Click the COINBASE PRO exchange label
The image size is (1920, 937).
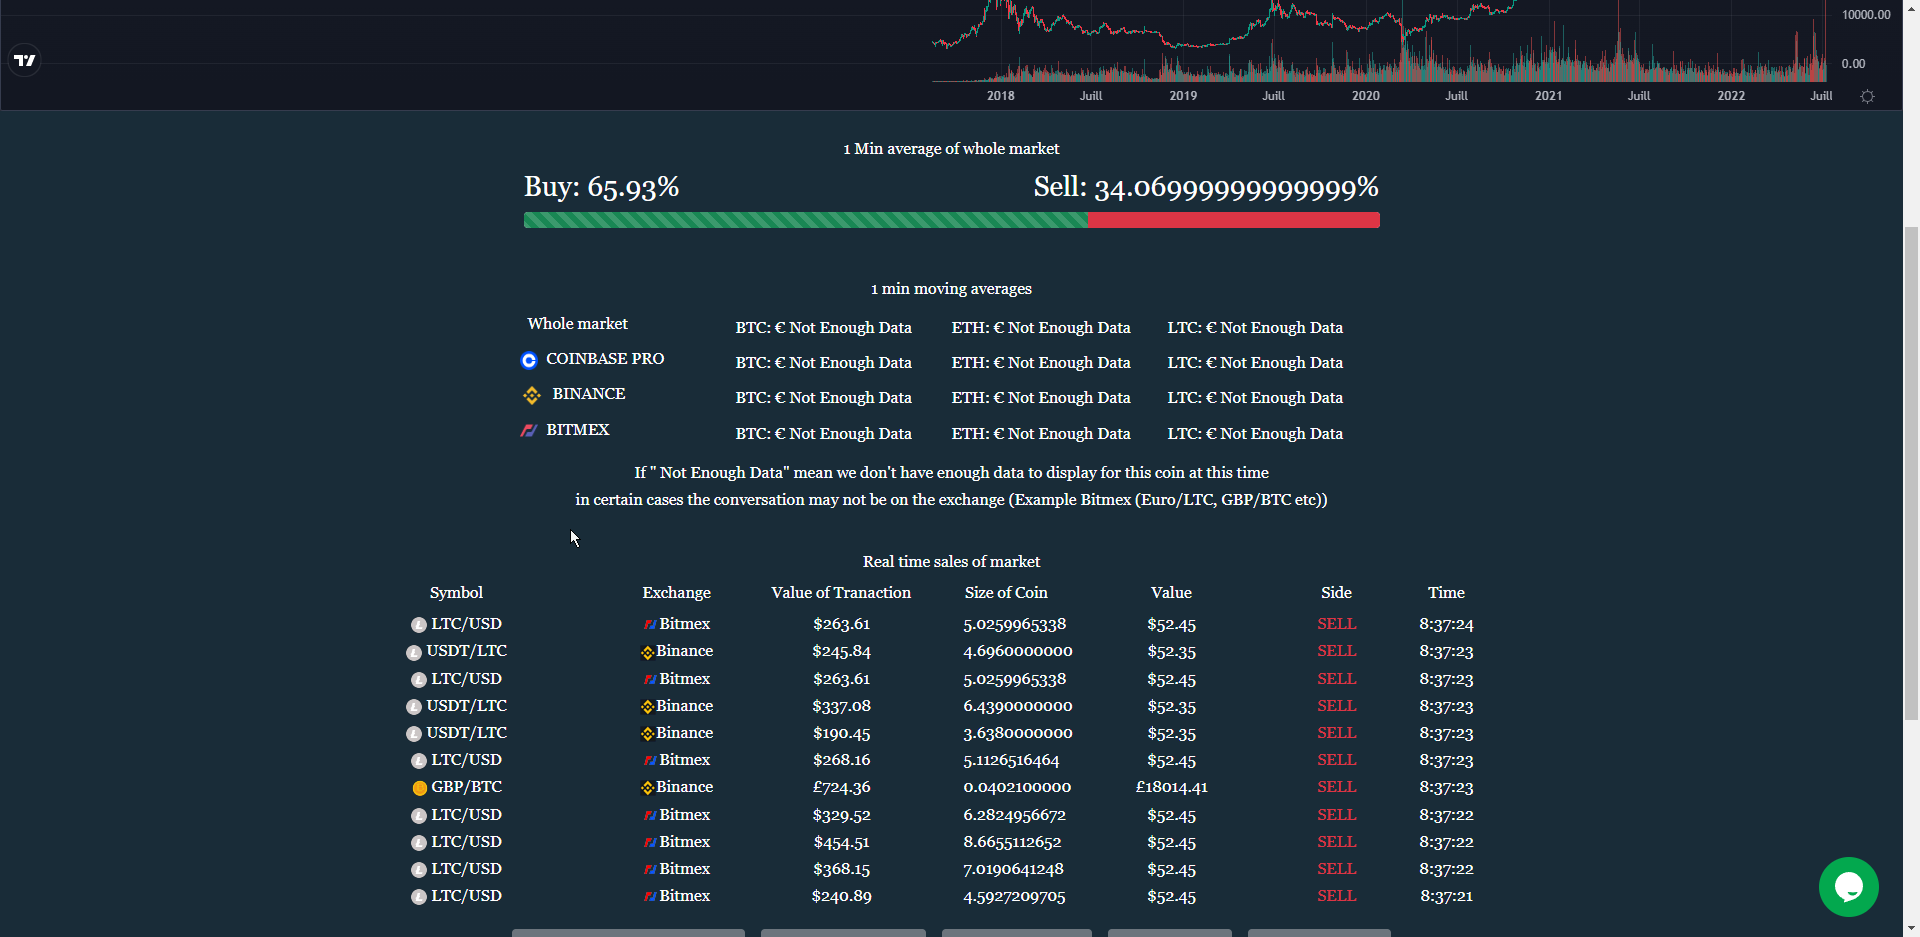pos(605,359)
